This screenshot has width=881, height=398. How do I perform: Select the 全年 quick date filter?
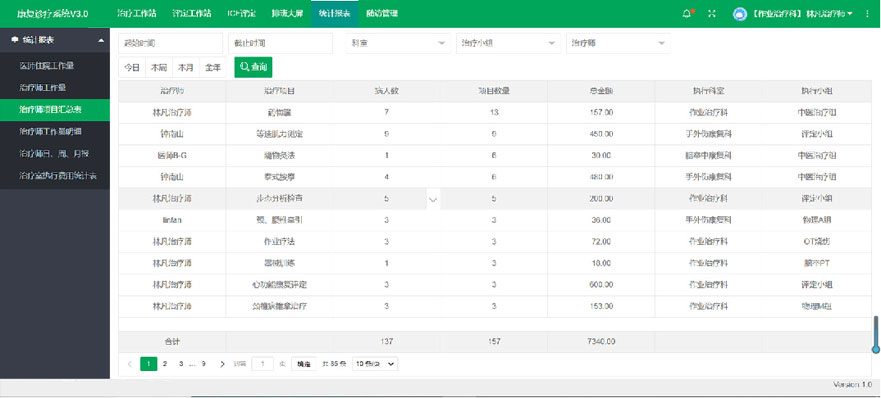pos(213,67)
